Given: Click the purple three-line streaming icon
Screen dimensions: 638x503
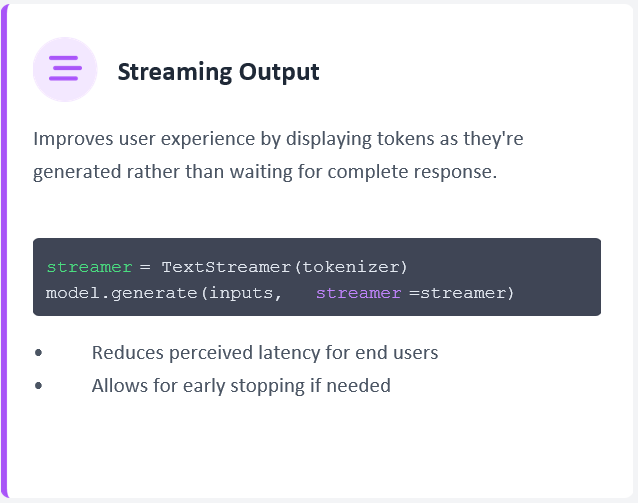Looking at the screenshot, I should (65, 69).
